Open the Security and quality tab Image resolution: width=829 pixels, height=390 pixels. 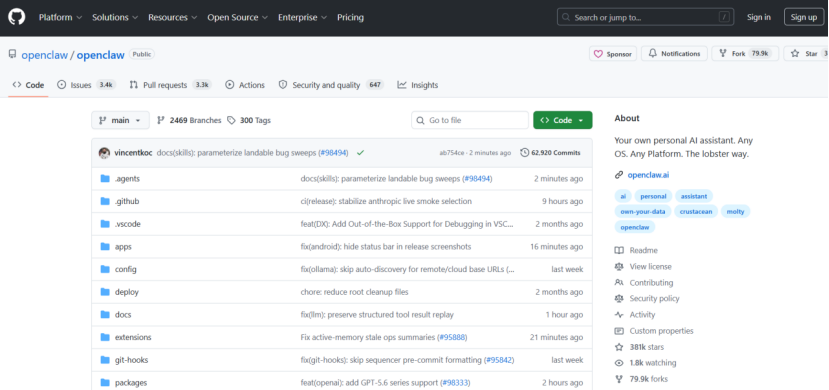(x=331, y=85)
